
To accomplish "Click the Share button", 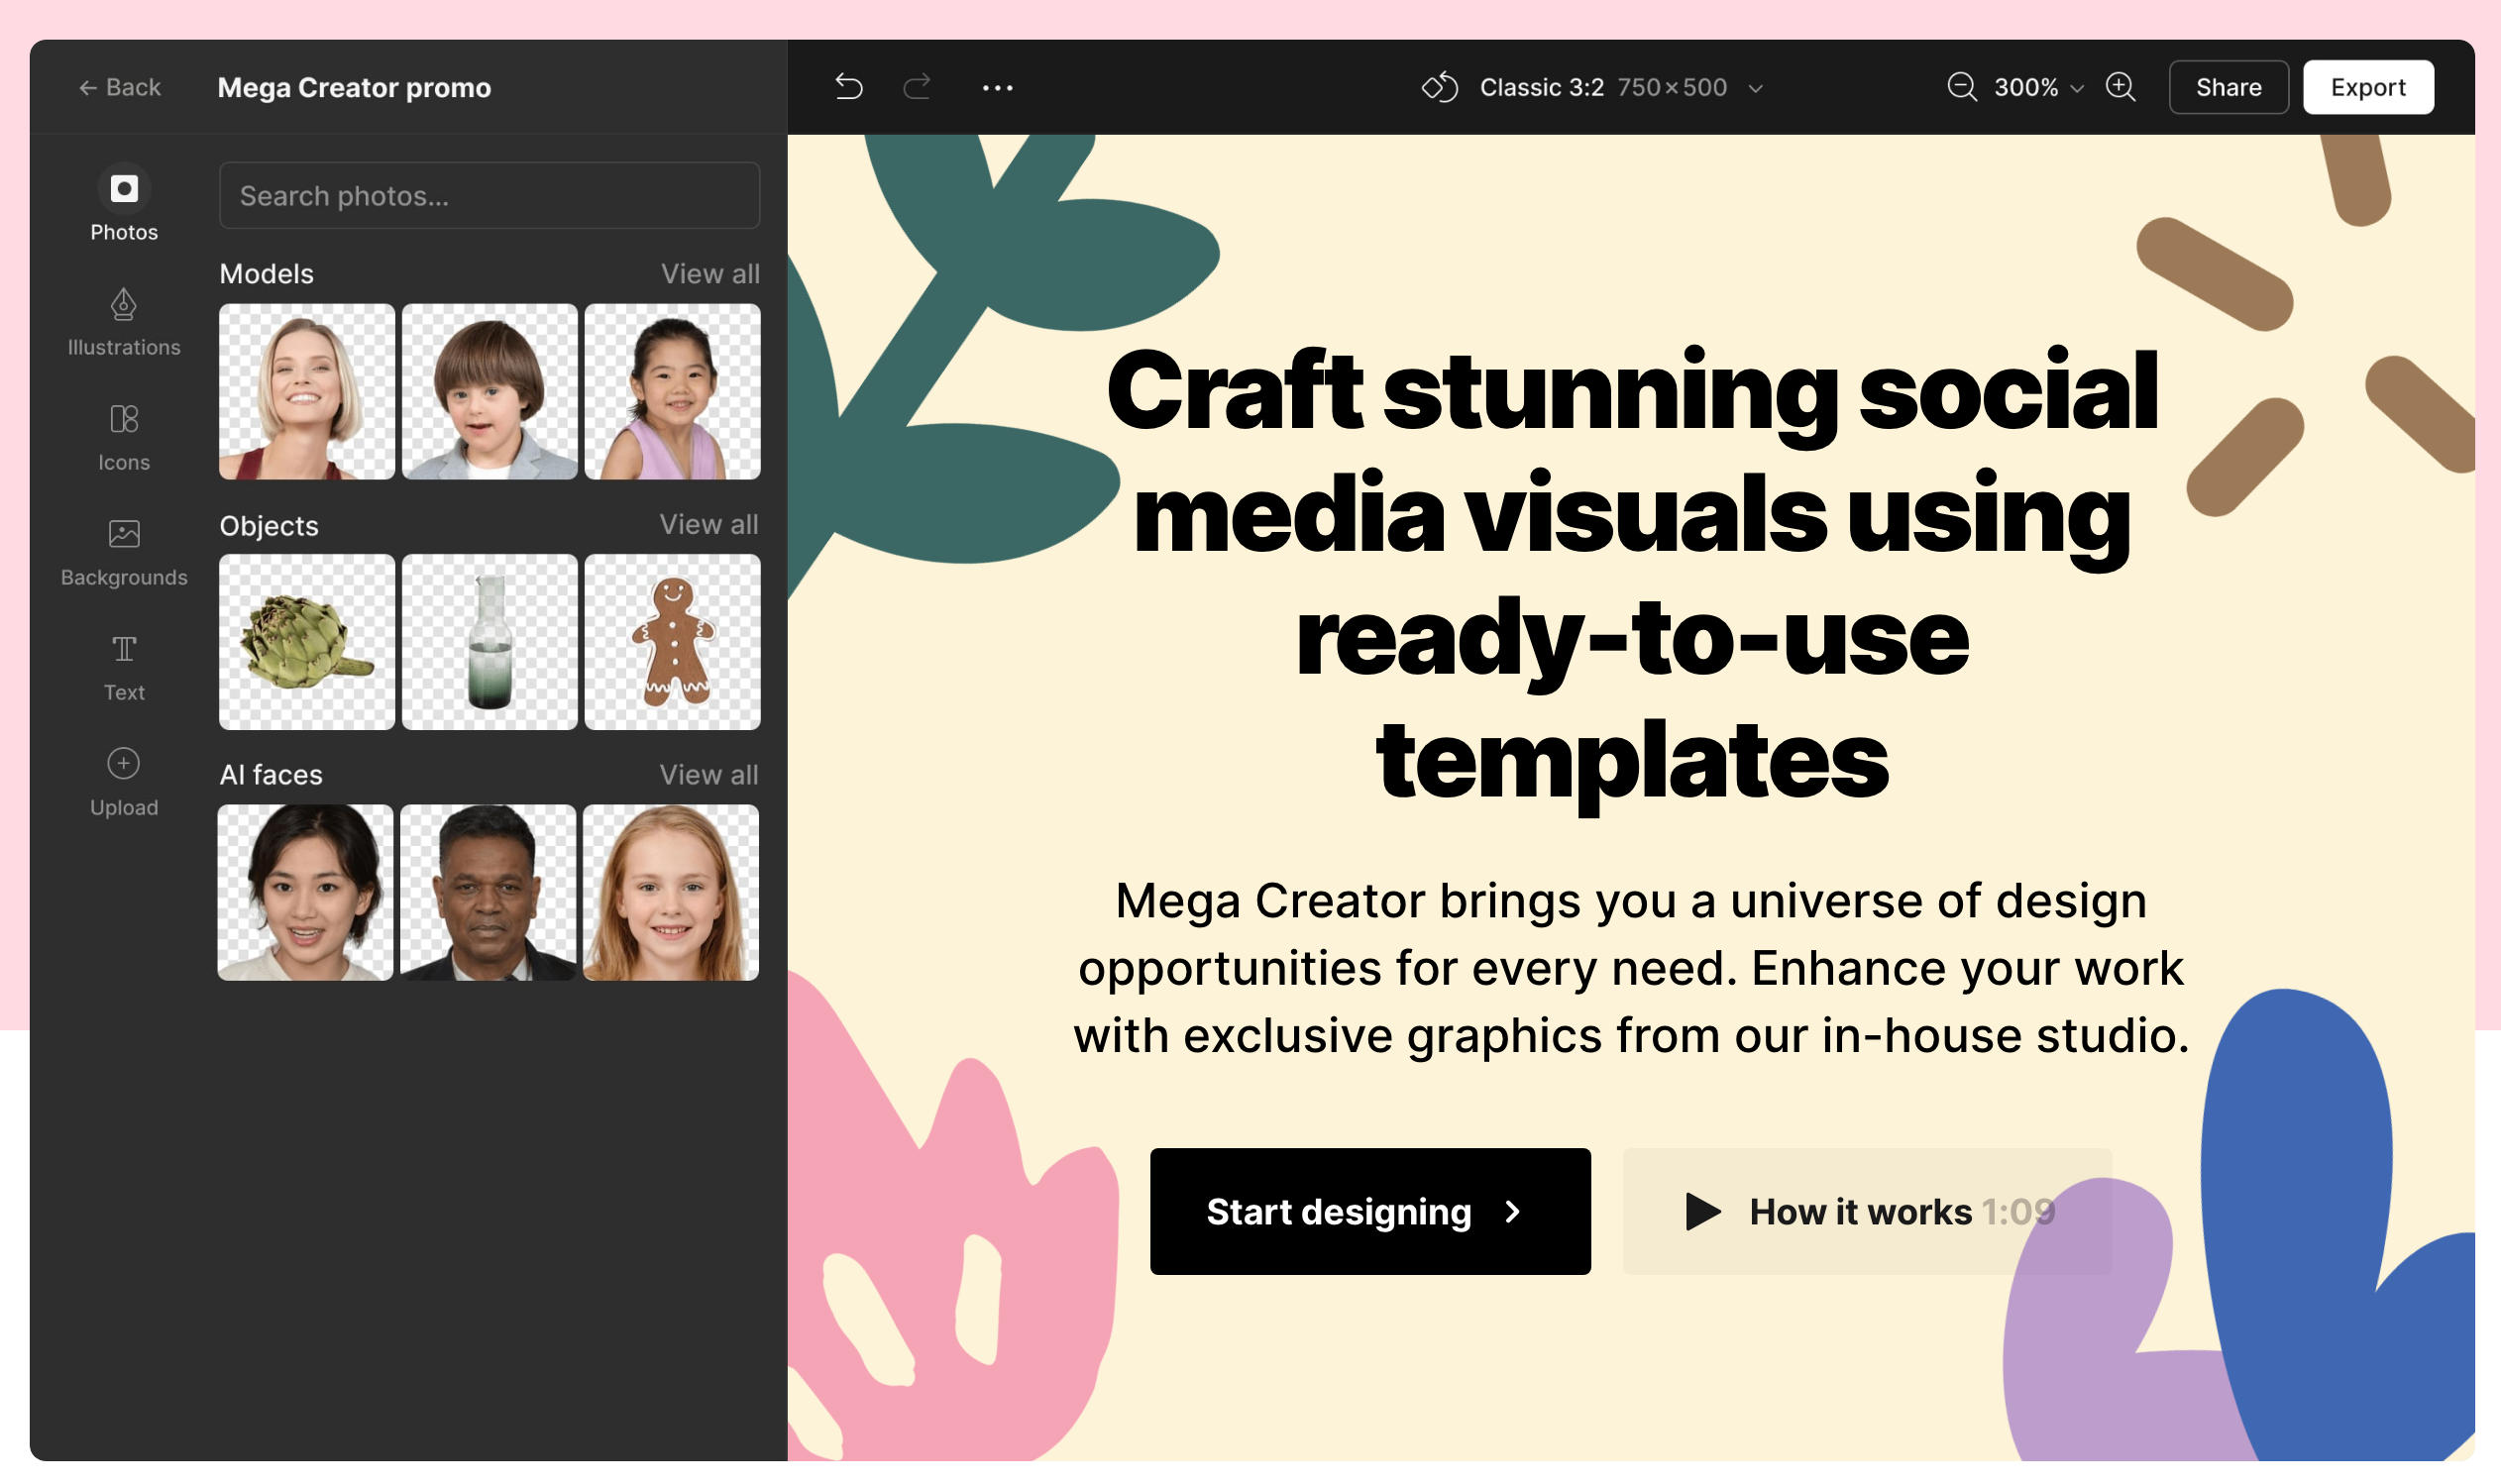I will point(2228,87).
